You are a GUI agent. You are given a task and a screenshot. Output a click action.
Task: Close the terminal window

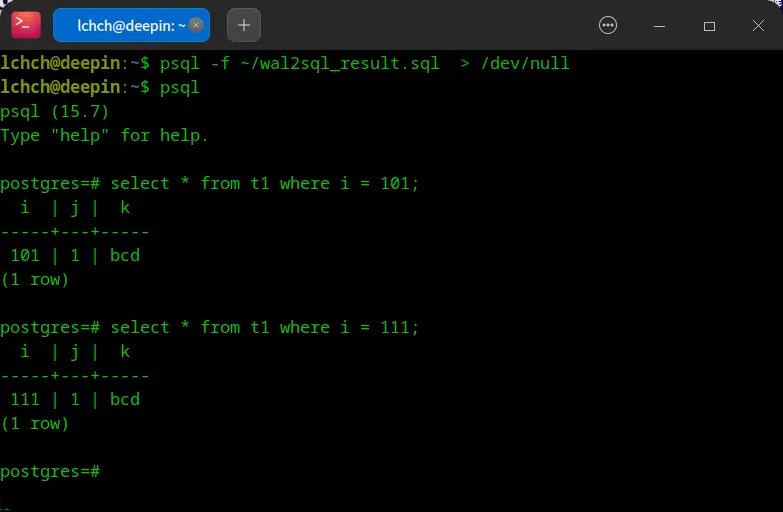[759, 25]
